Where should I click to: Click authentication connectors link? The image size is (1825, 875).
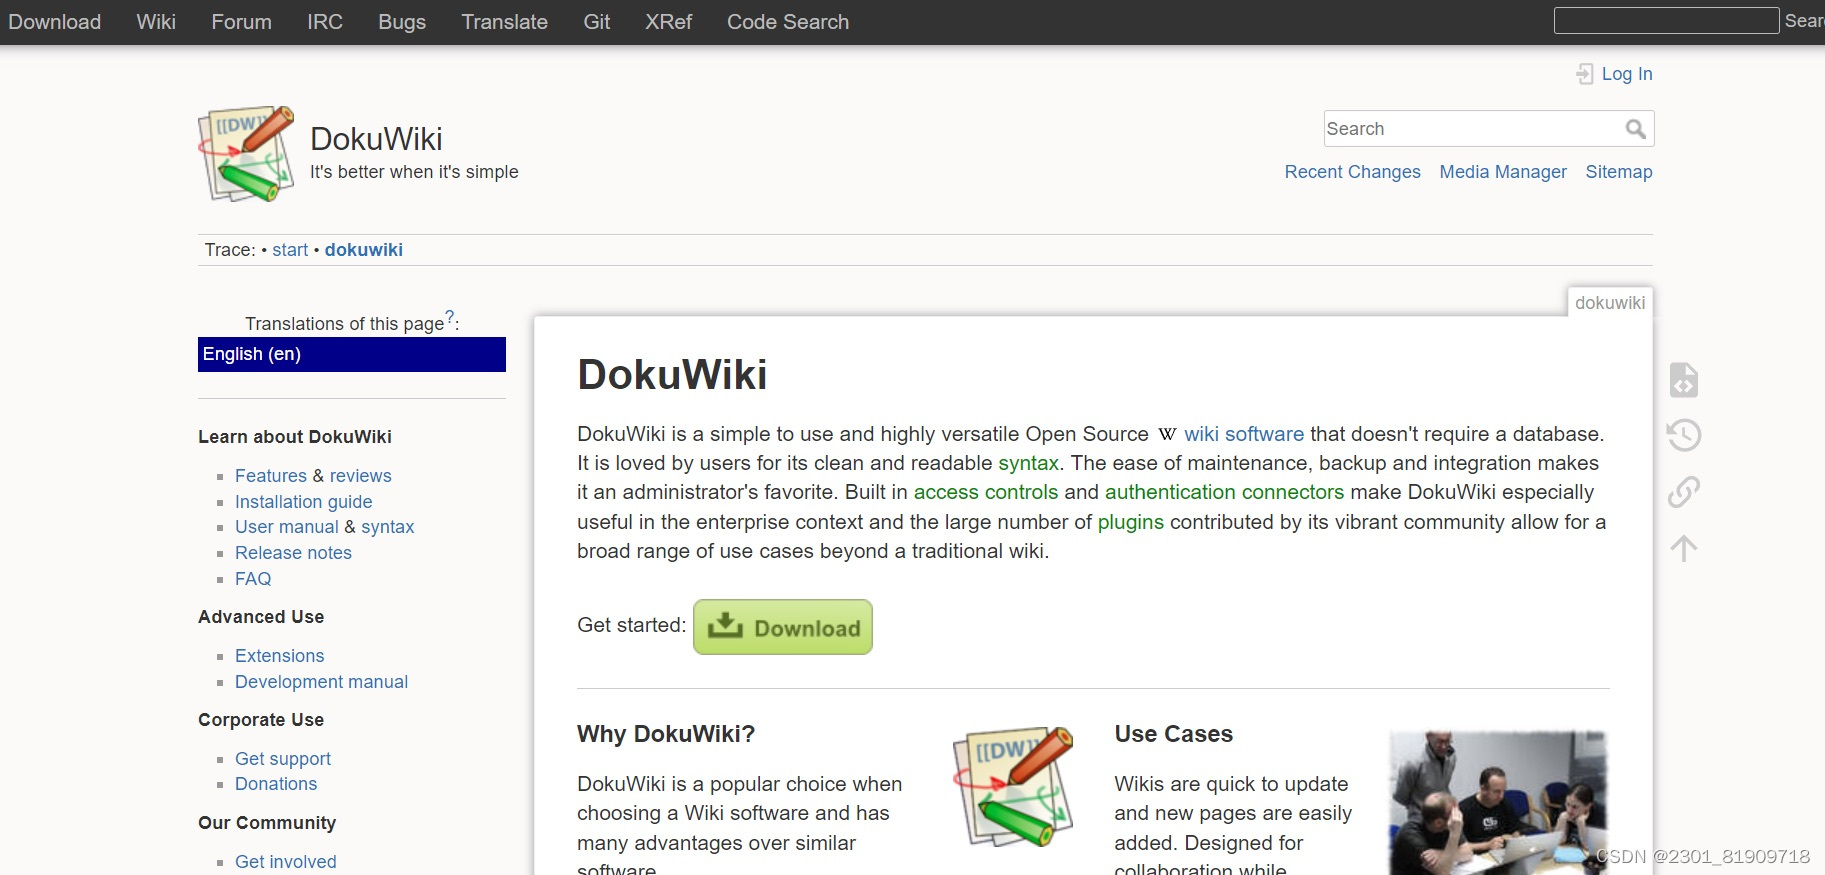point(1225,492)
